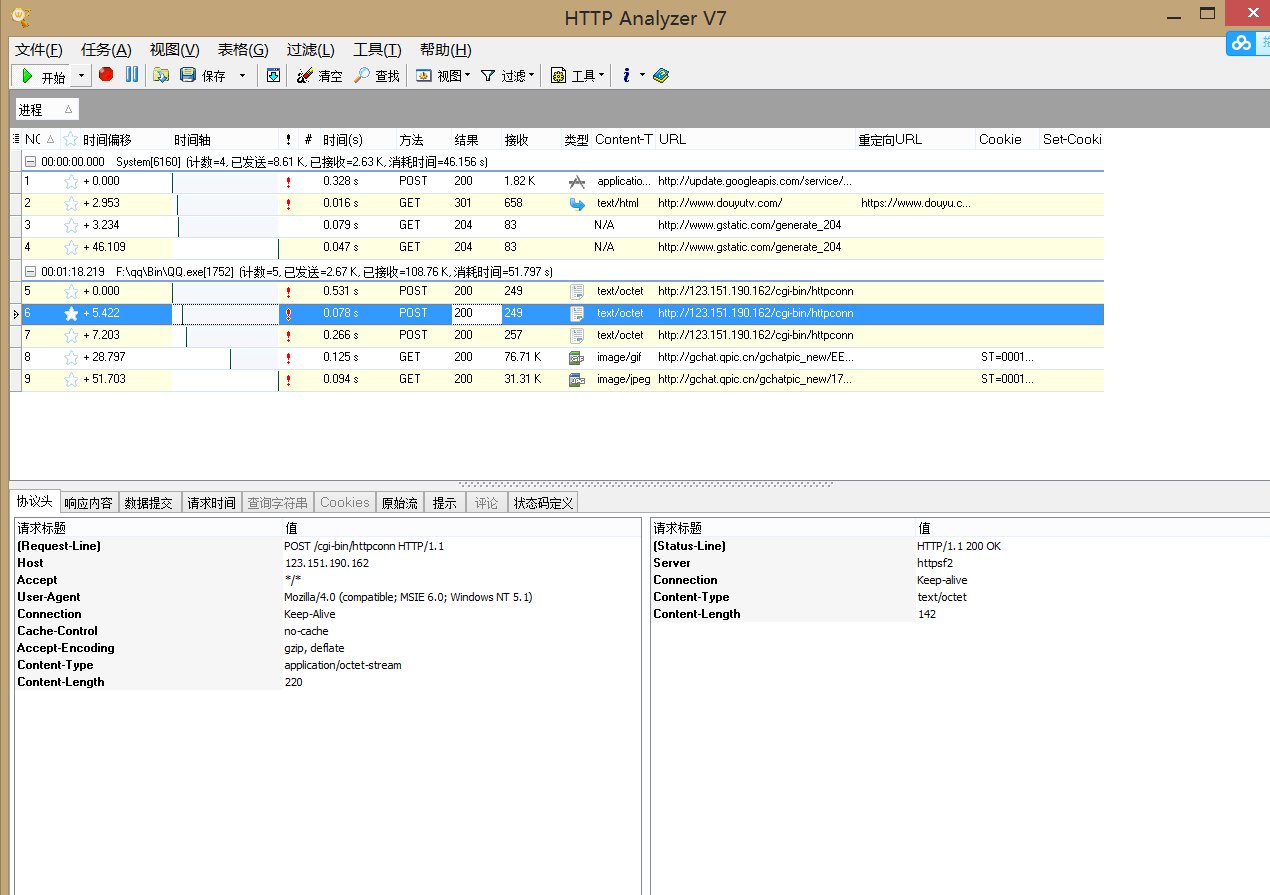1270x895 pixels.
Task: Toggle the star on row 8
Action: pos(71,358)
